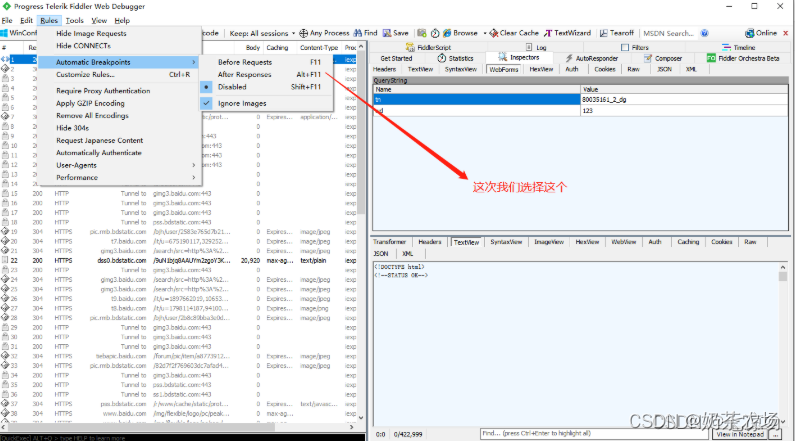Expand the Performance submenu
This screenshot has width=795, height=441.
click(120, 177)
